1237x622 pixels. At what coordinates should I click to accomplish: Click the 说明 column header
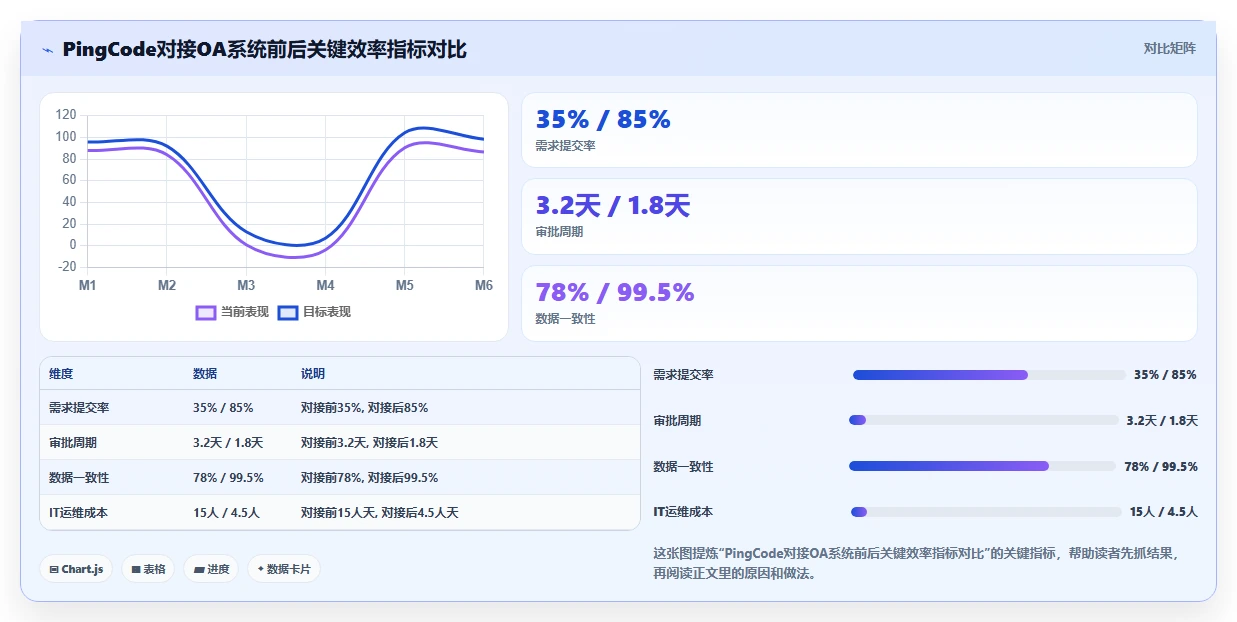tap(313, 374)
